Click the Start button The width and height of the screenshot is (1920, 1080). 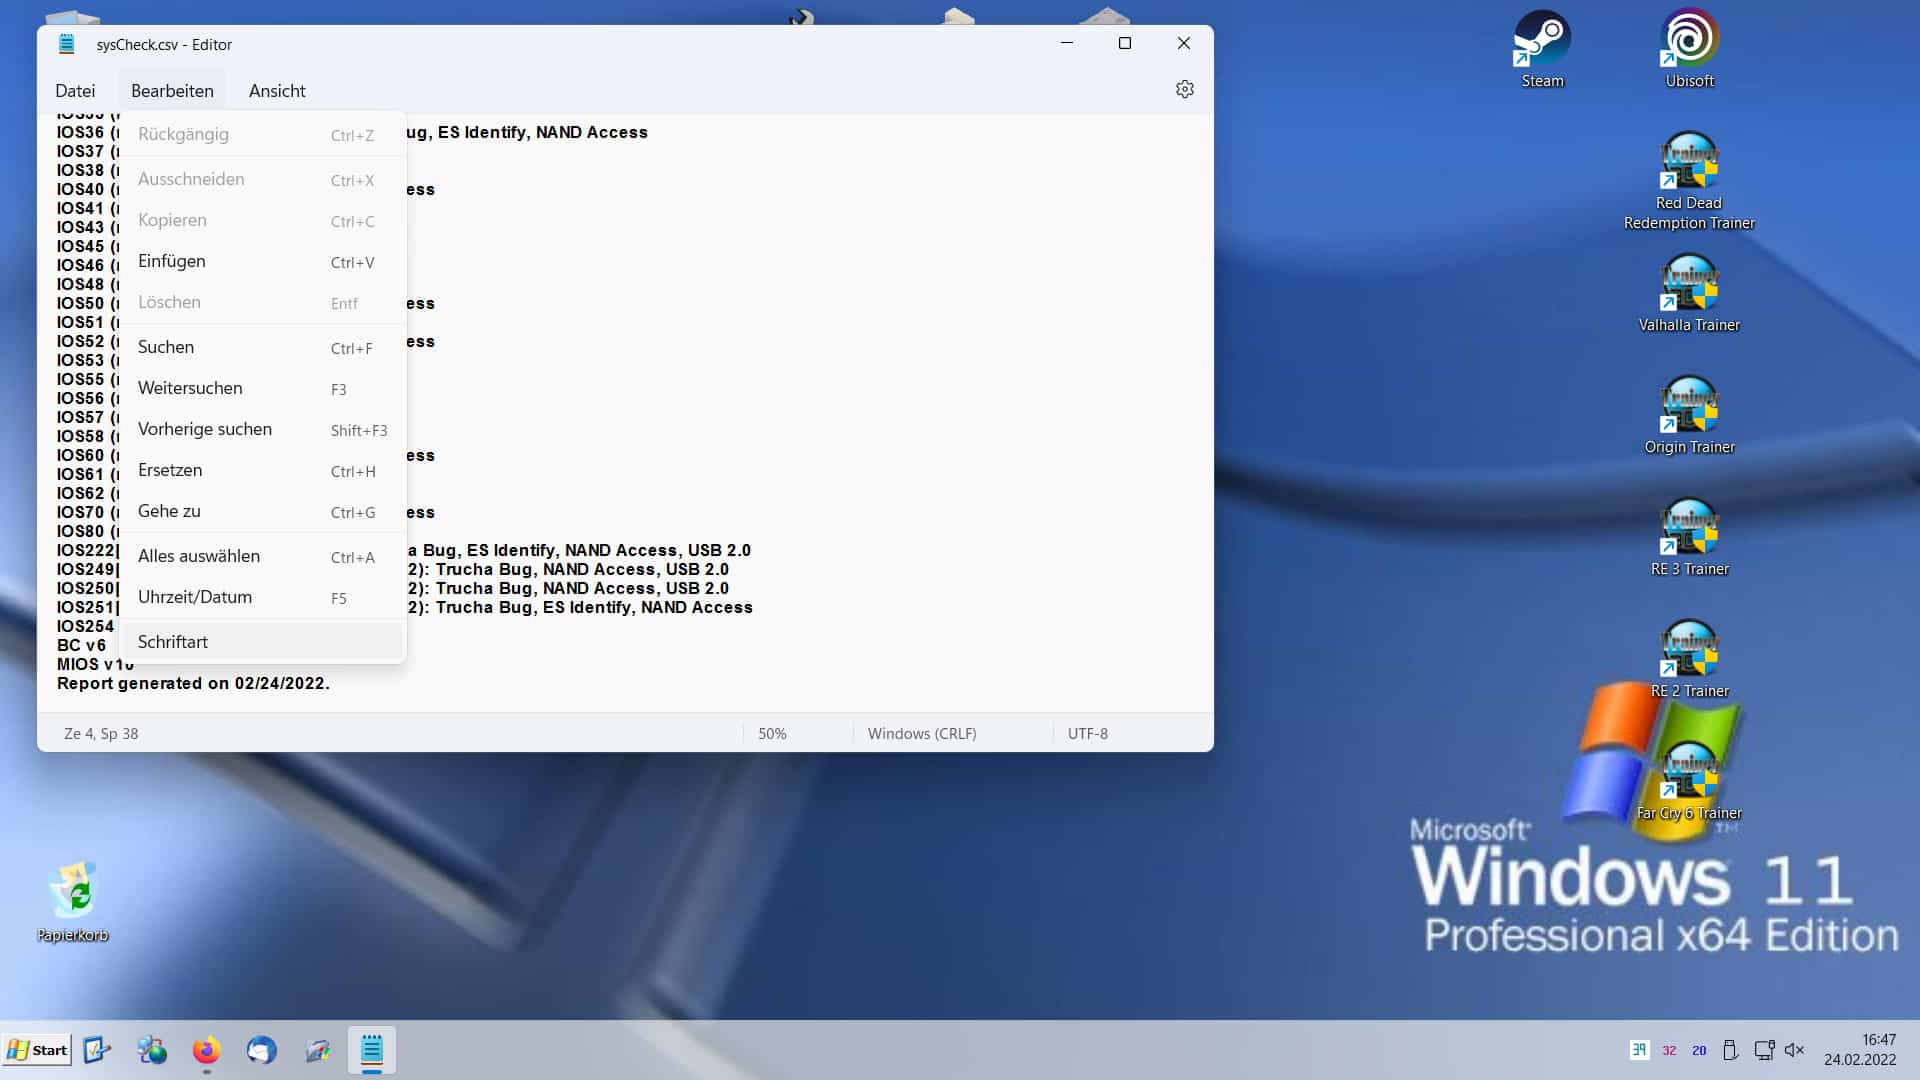coord(37,1050)
